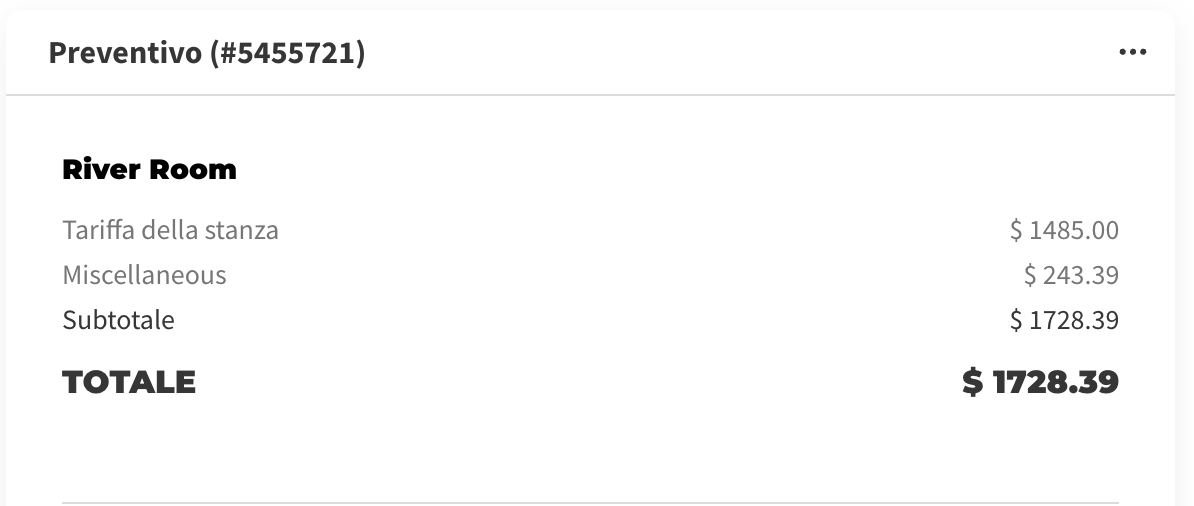Click the word Preventivo in the header

[x=125, y=53]
